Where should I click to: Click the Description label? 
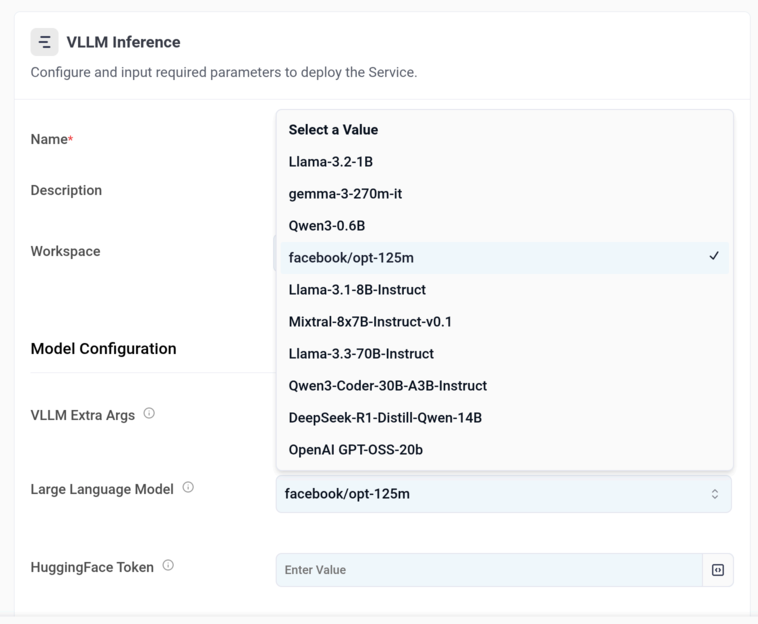tap(66, 190)
